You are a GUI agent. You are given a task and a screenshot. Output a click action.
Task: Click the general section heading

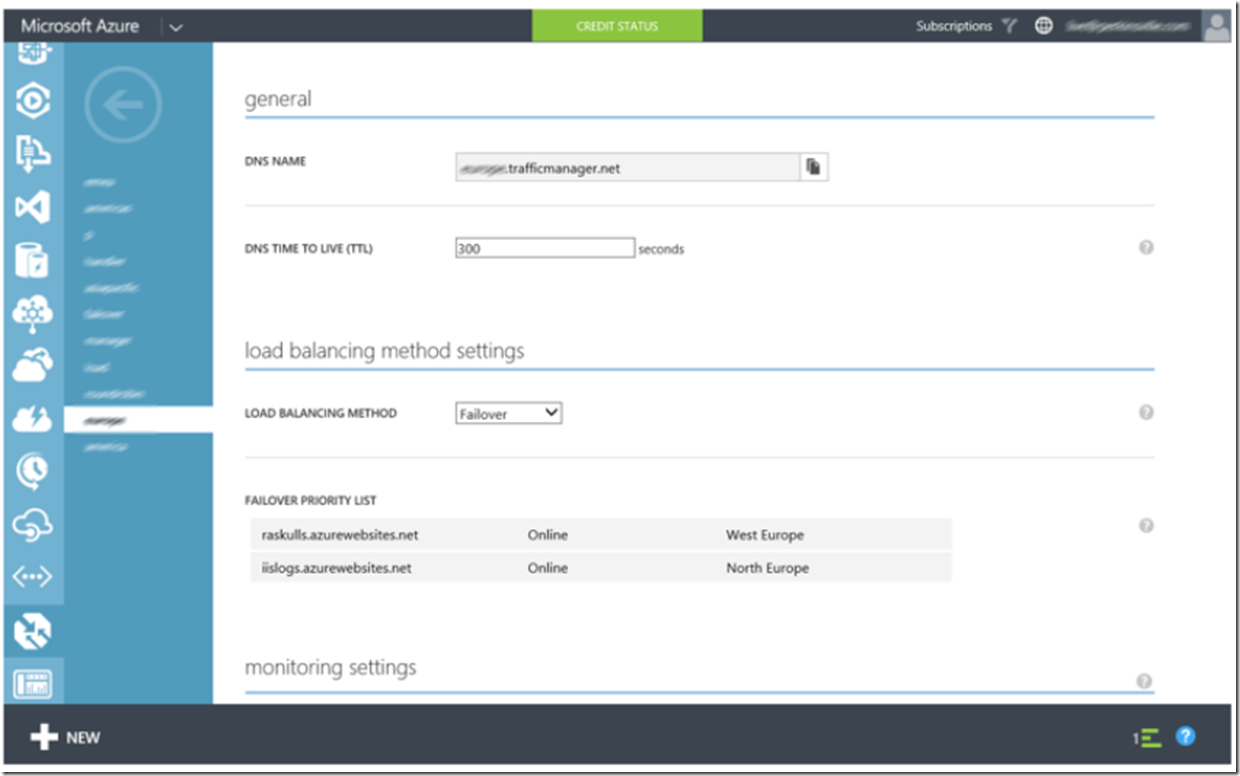click(278, 99)
